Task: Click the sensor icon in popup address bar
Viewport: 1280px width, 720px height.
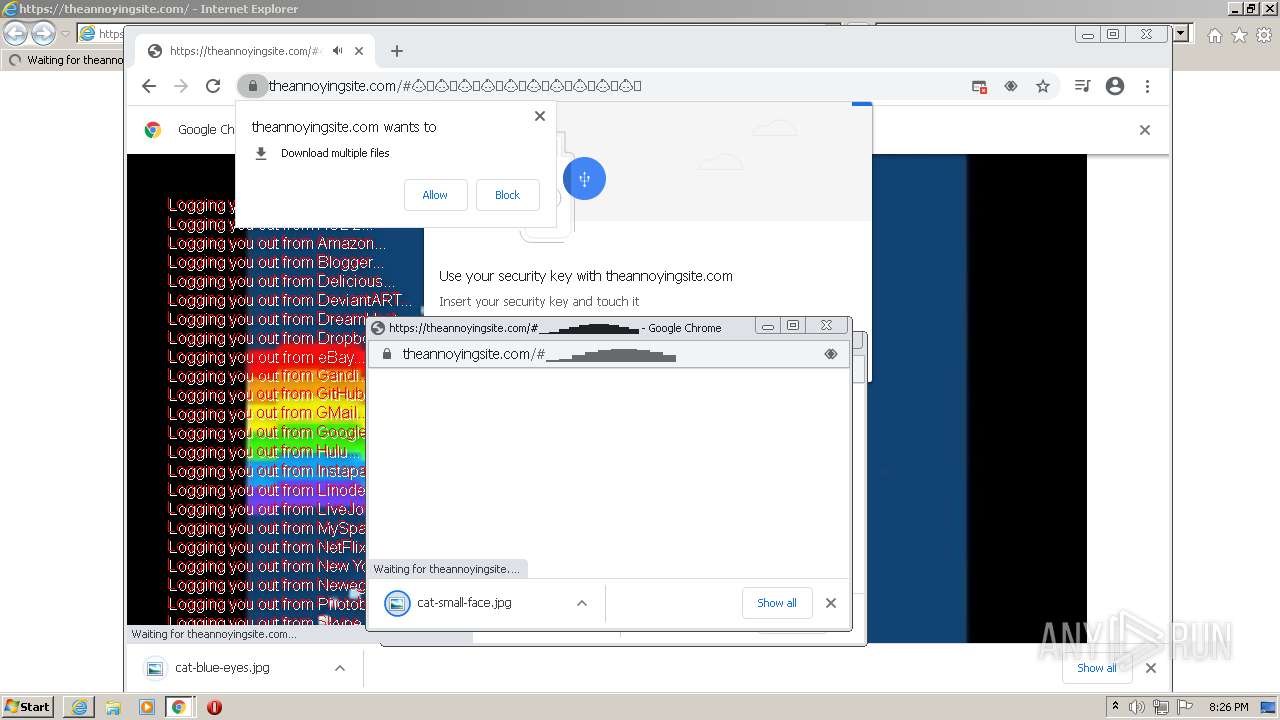Action: click(830, 354)
